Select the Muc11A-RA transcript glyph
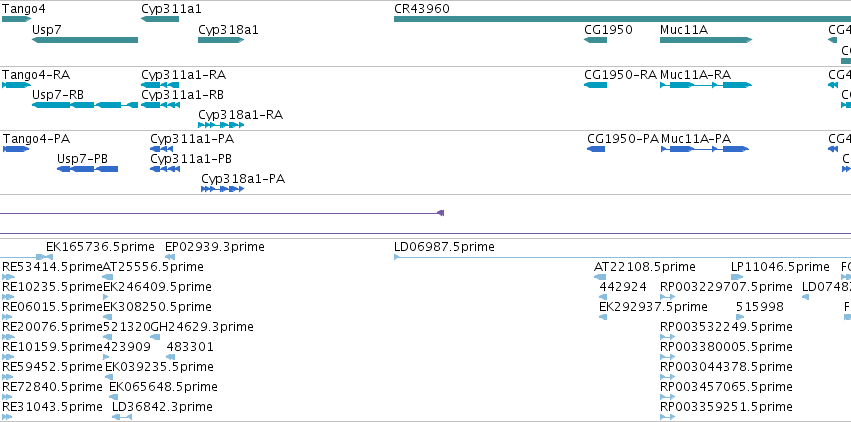Viewport: 851px width, 422px height. [x=705, y=85]
